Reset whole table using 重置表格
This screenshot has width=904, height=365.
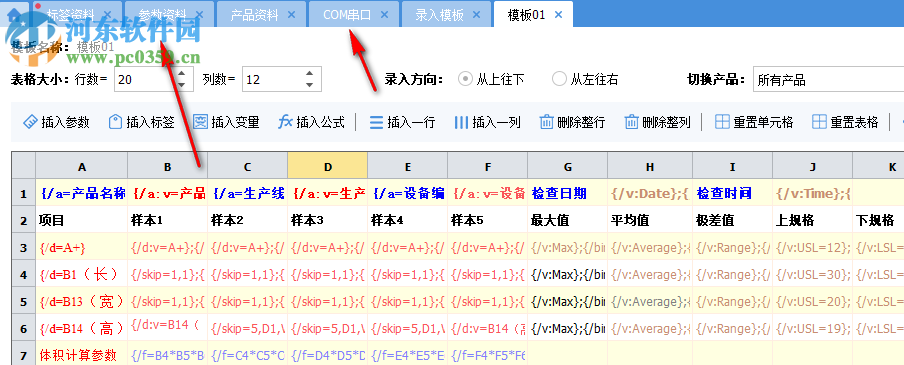tap(845, 122)
